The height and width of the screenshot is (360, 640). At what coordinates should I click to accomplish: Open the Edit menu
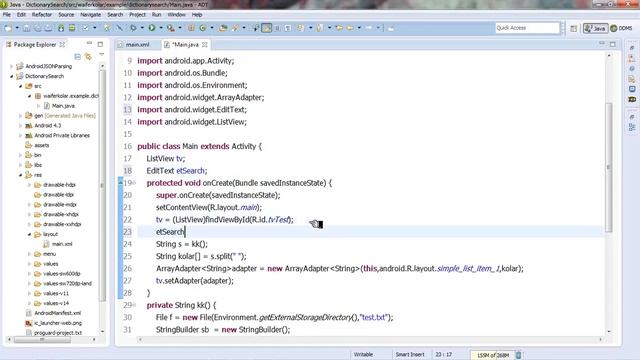pyautogui.click(x=21, y=15)
